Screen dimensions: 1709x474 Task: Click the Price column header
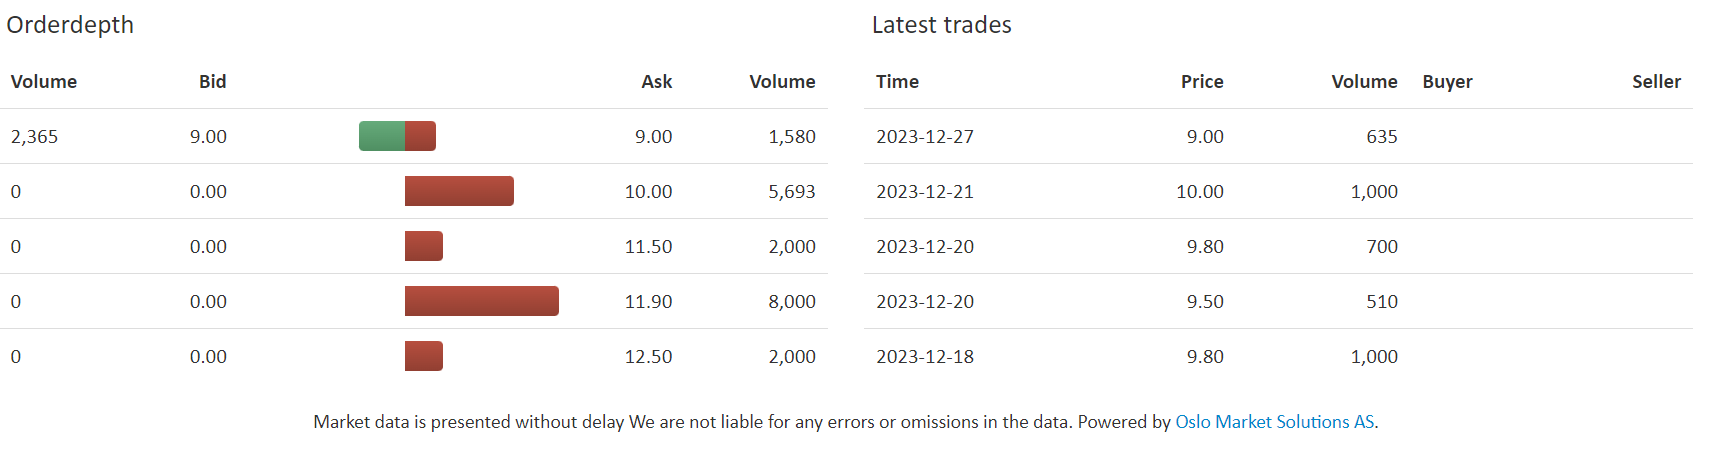pos(1202,82)
